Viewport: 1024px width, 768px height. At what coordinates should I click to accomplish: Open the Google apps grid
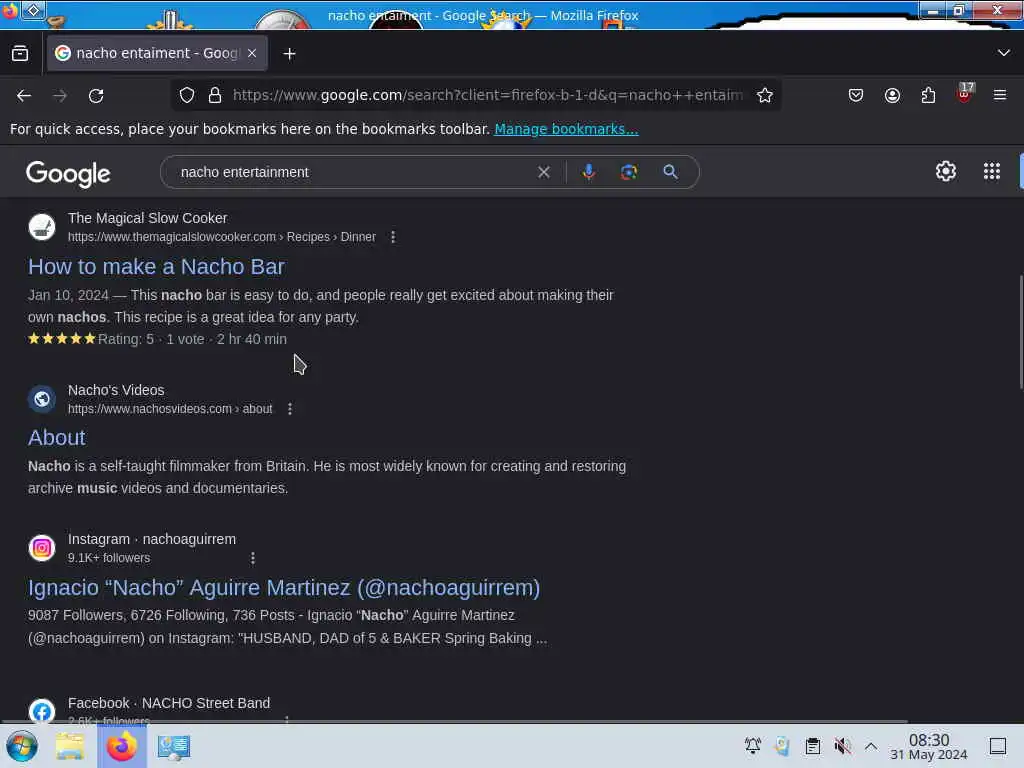coord(991,172)
